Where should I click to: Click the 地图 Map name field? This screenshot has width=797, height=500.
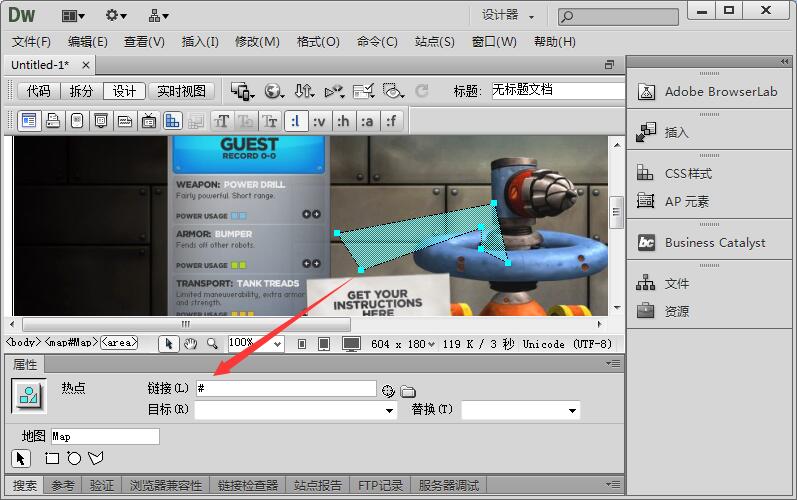tap(105, 436)
